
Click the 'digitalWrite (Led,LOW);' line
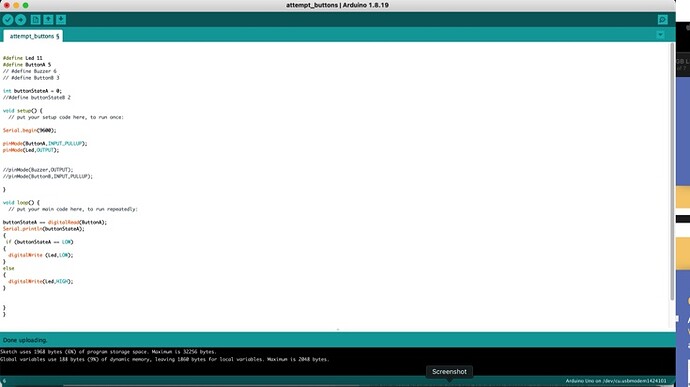40,255
